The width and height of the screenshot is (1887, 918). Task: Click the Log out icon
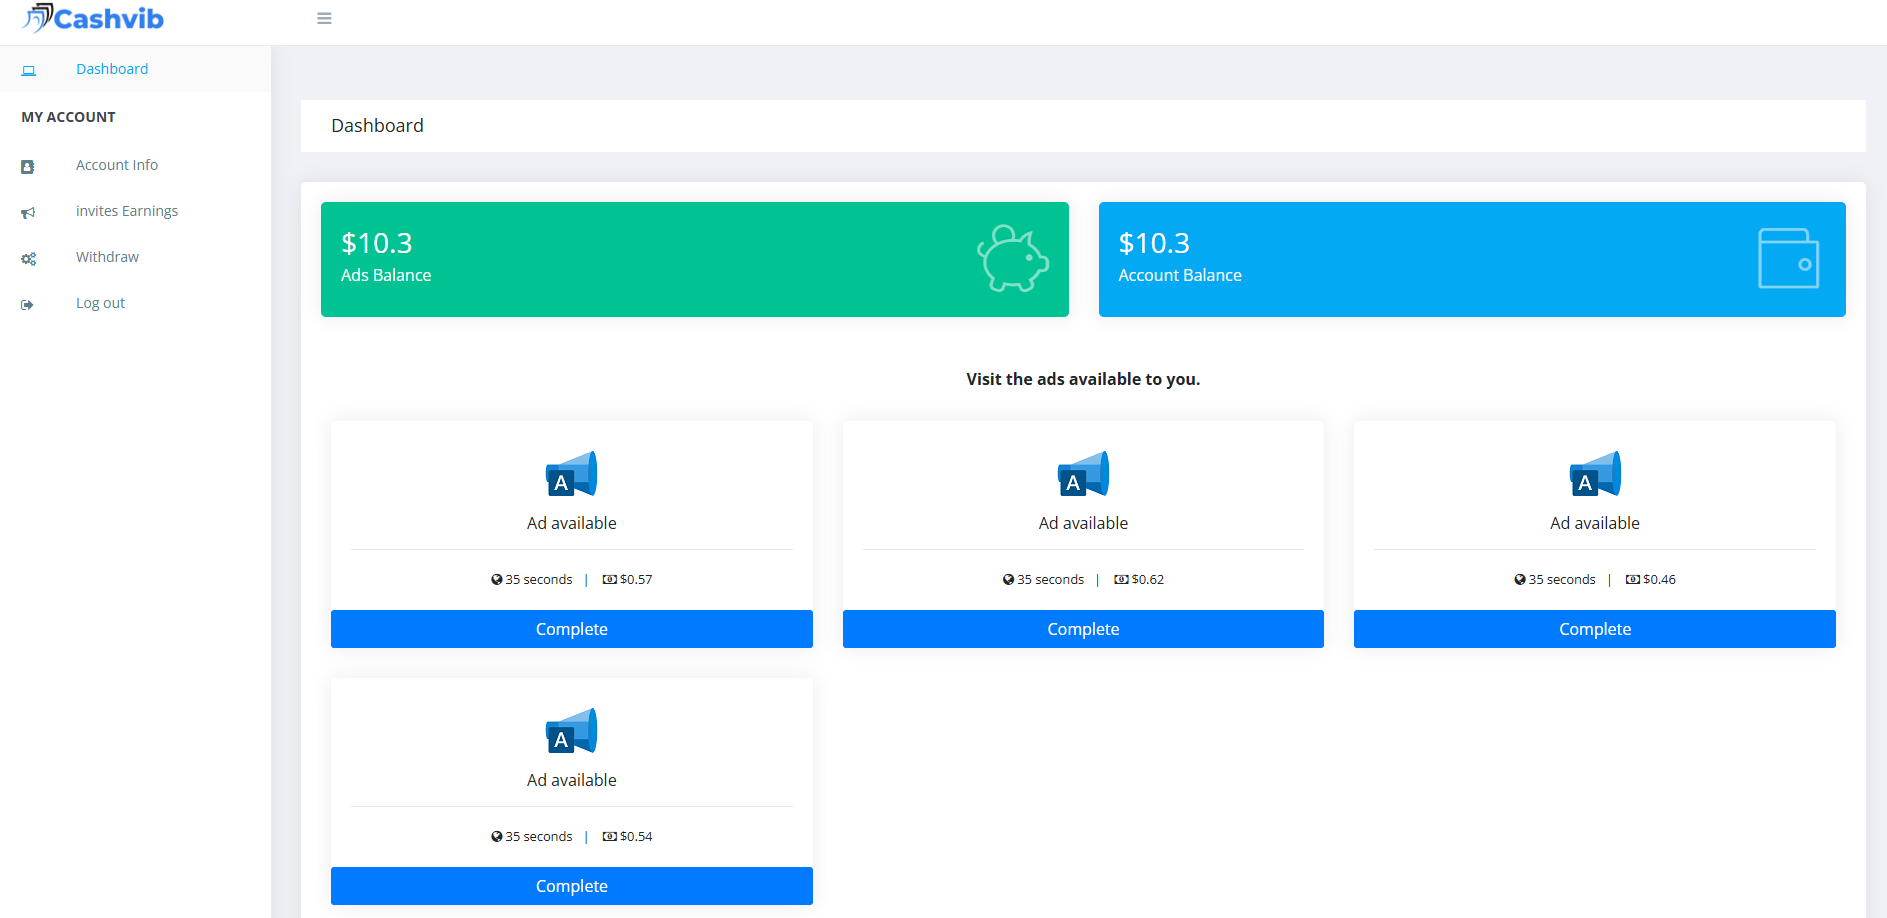[28, 305]
